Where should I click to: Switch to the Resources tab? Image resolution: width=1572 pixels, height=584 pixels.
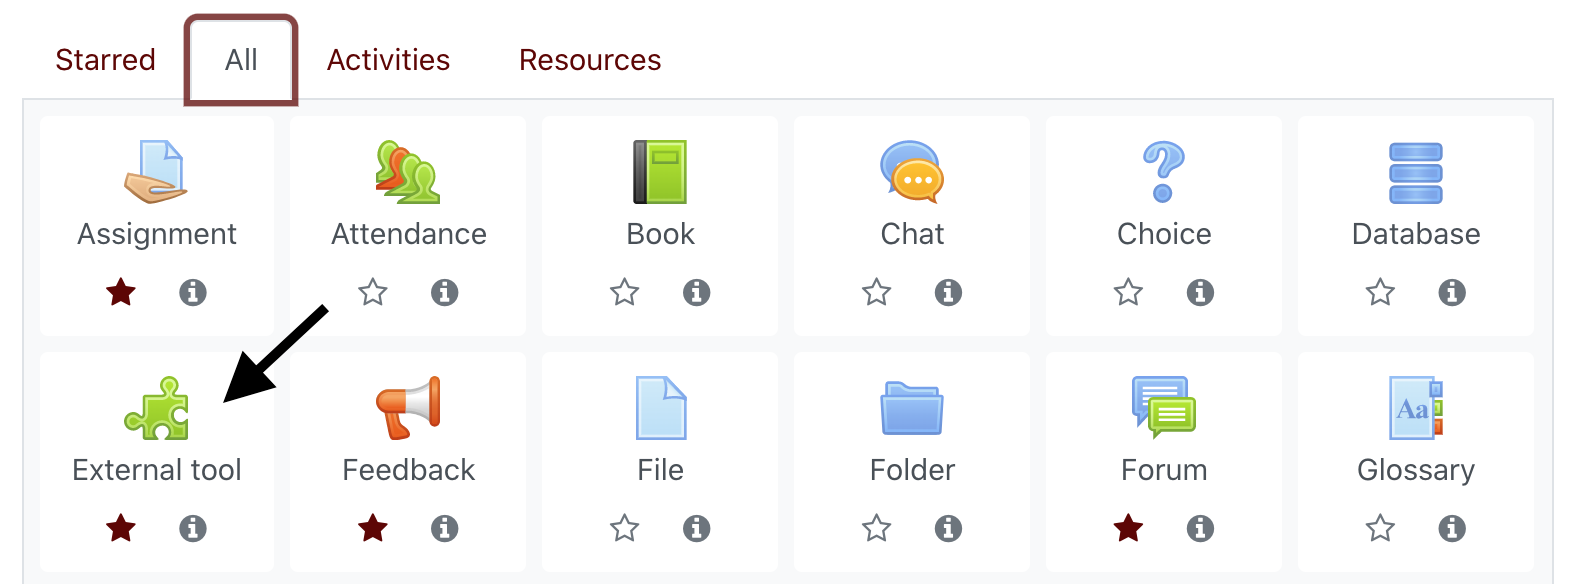tap(590, 60)
